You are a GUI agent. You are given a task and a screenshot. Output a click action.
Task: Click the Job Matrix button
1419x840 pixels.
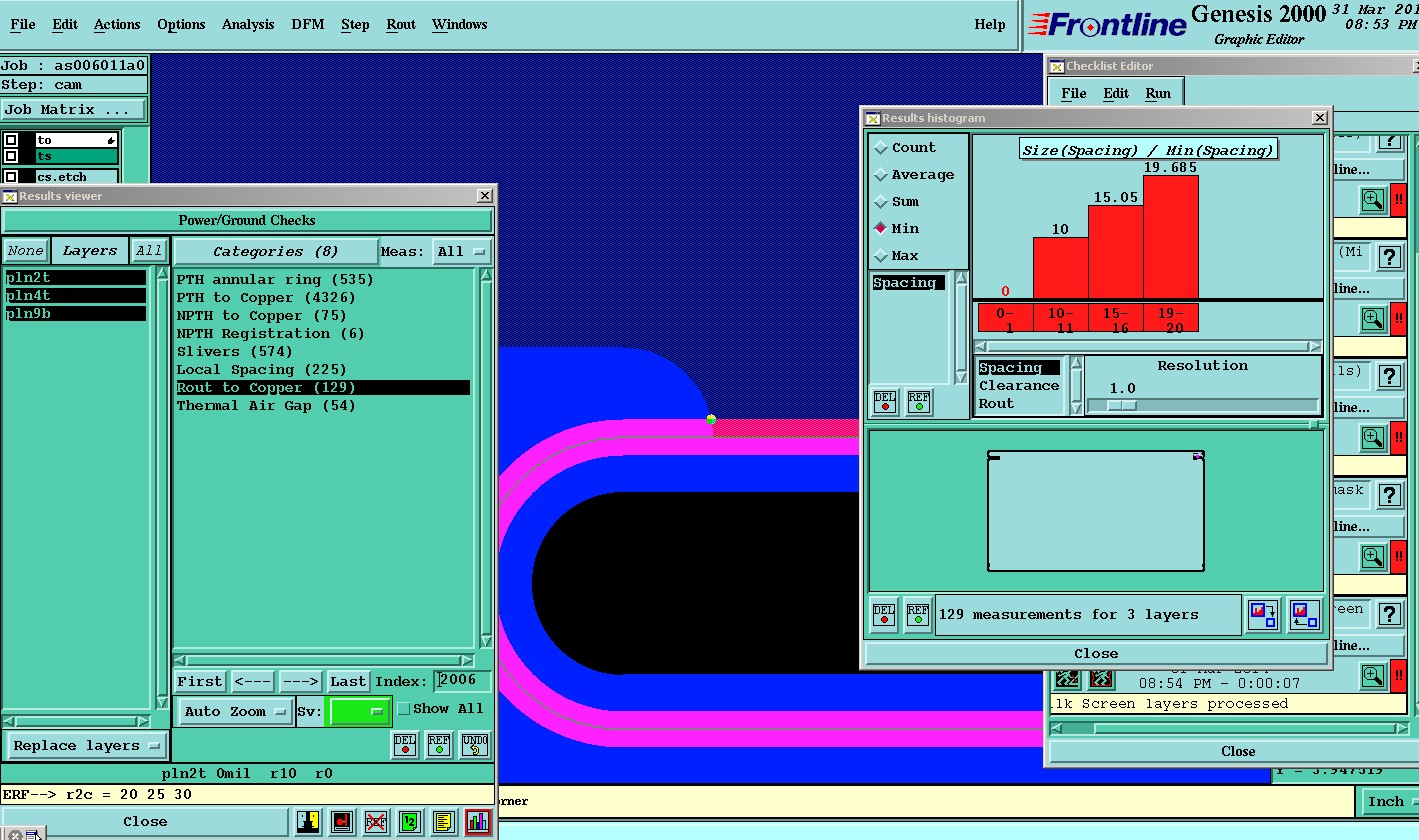73,110
